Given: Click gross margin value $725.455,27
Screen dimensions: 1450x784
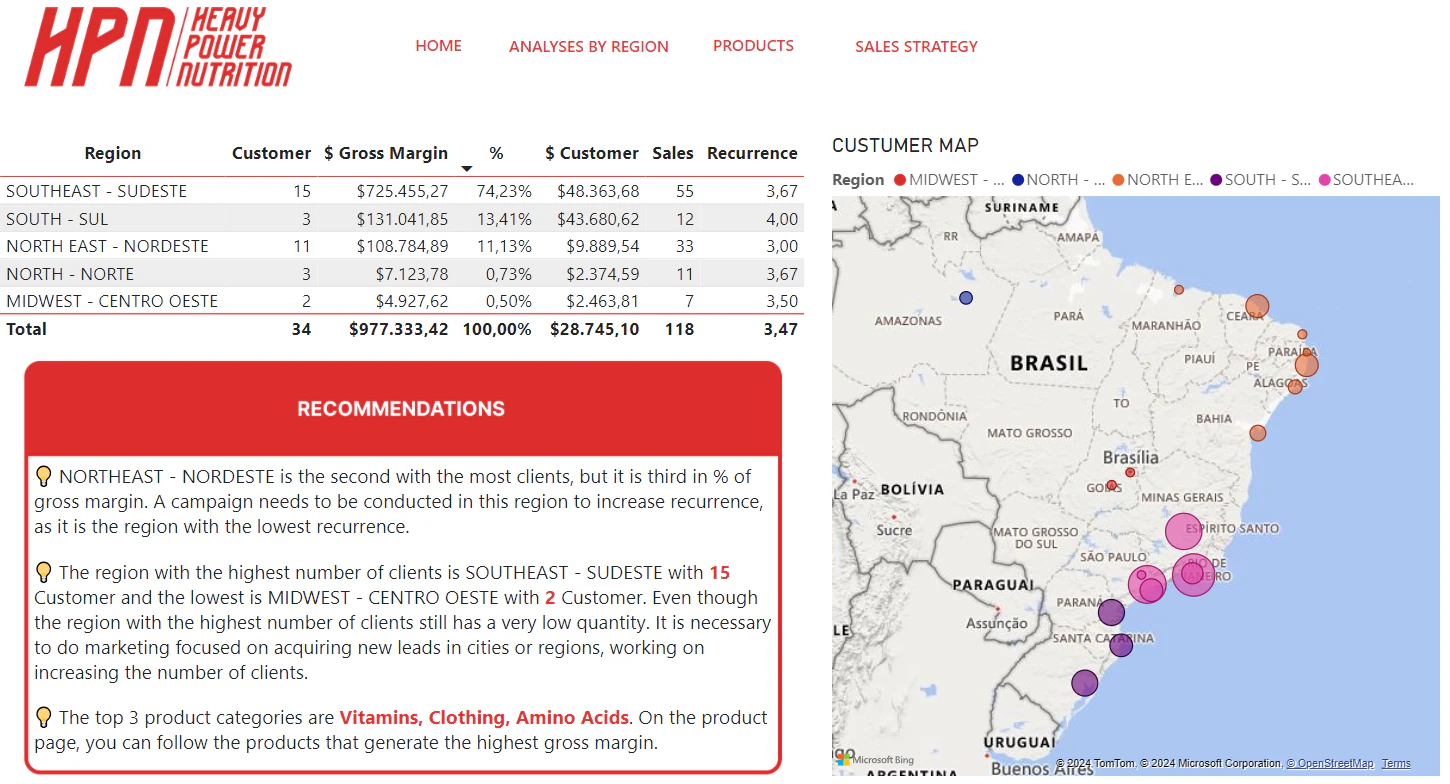Looking at the screenshot, I should click(402, 191).
